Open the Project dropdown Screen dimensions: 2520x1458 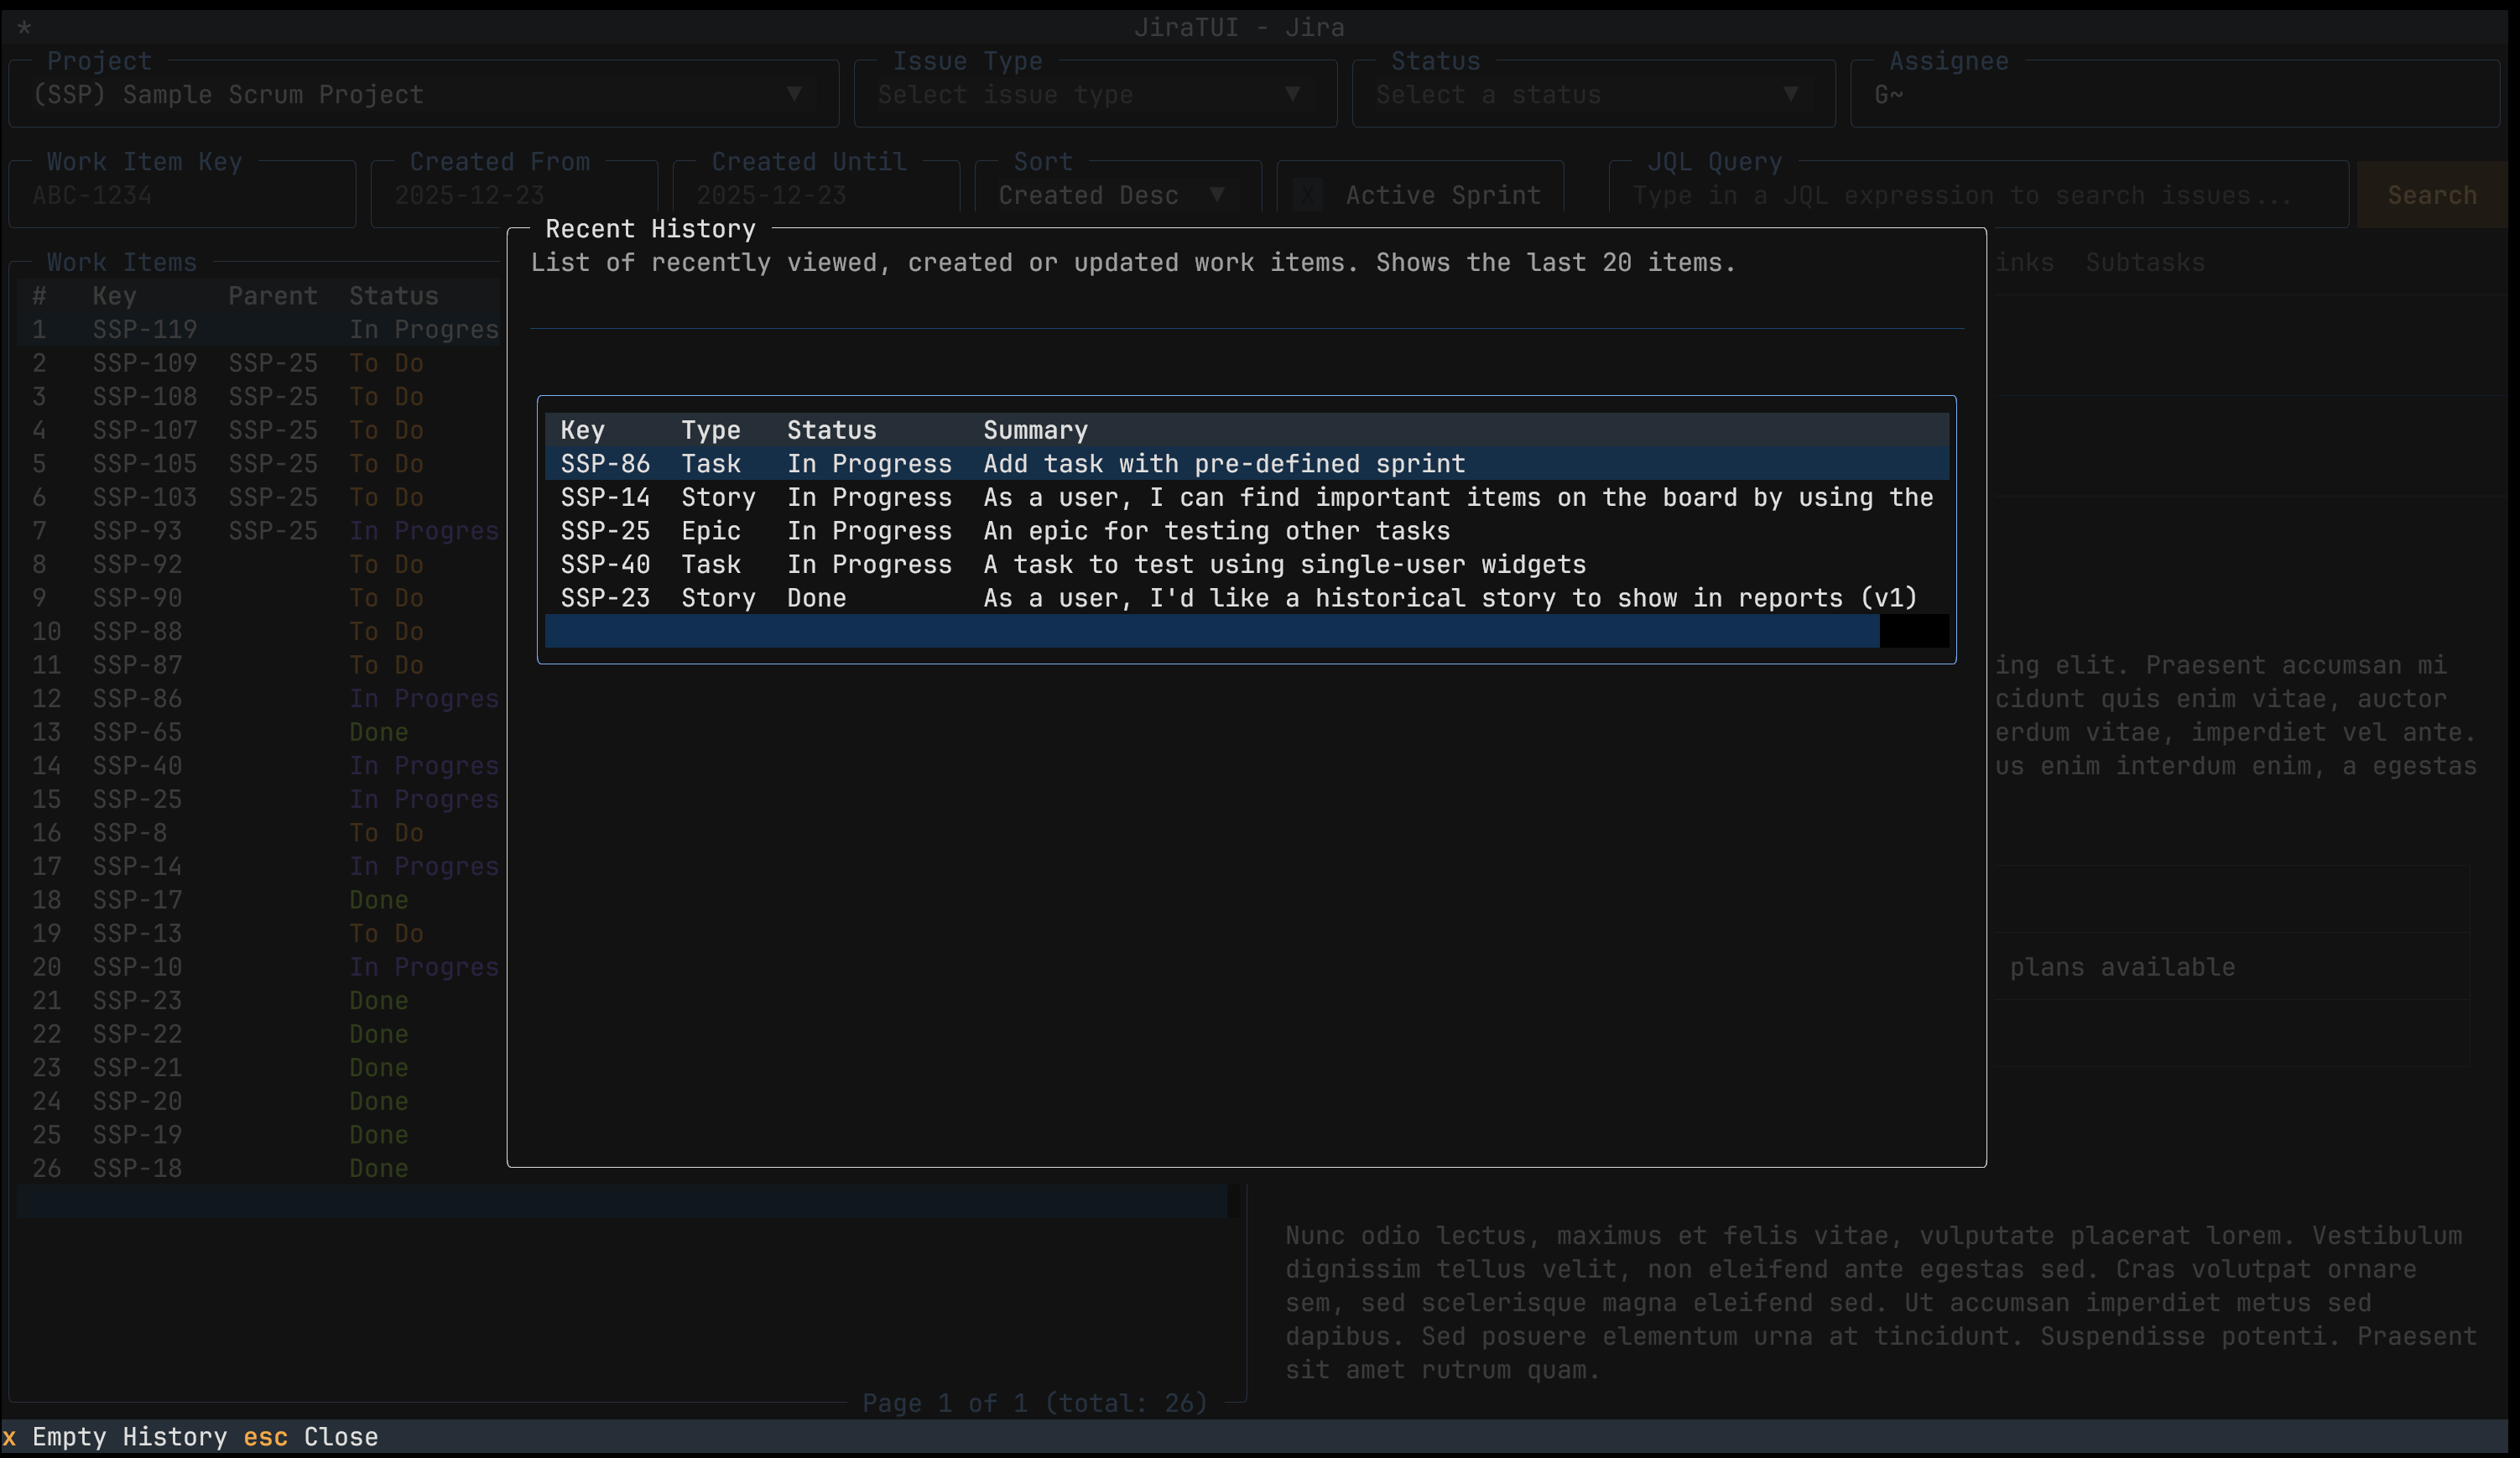tap(424, 94)
